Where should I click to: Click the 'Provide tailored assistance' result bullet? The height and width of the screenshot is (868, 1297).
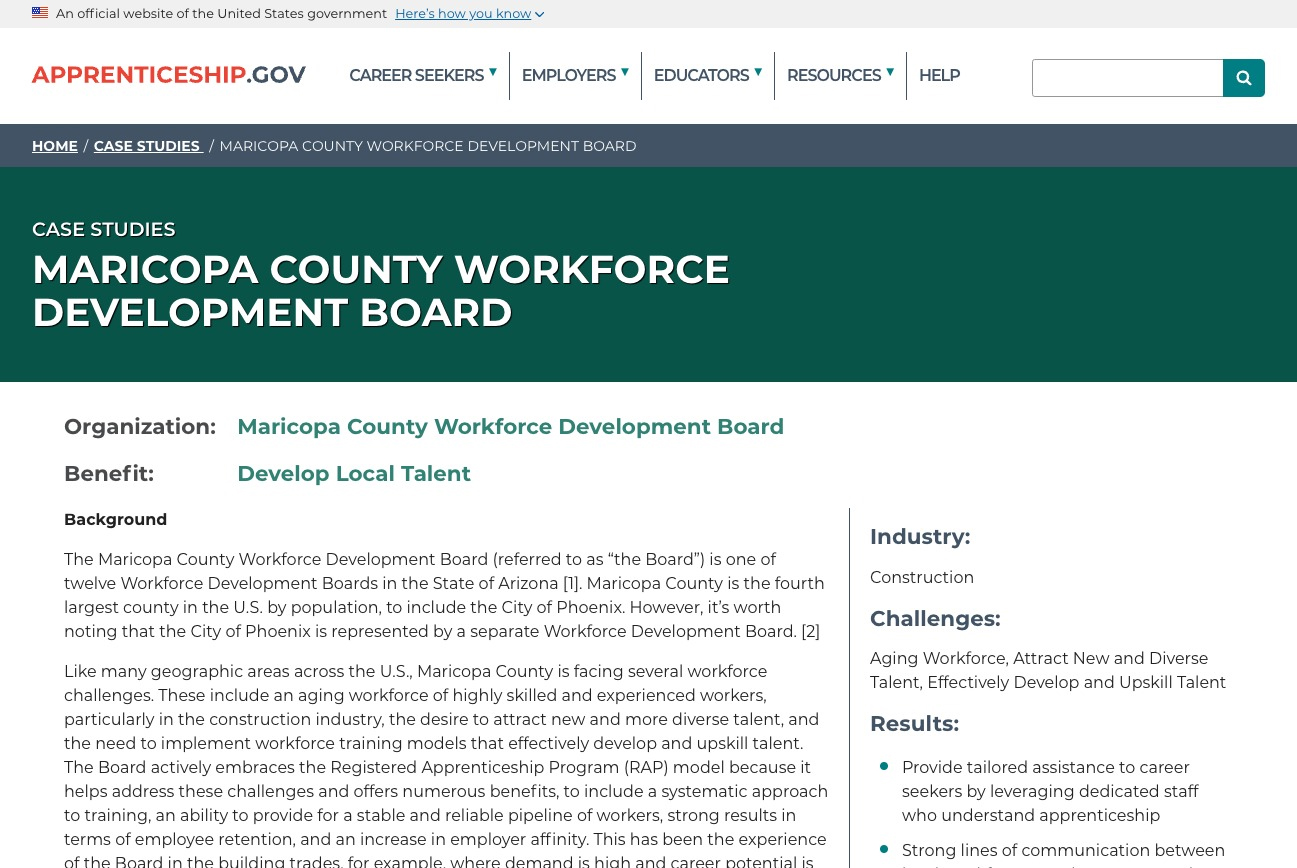1050,791
